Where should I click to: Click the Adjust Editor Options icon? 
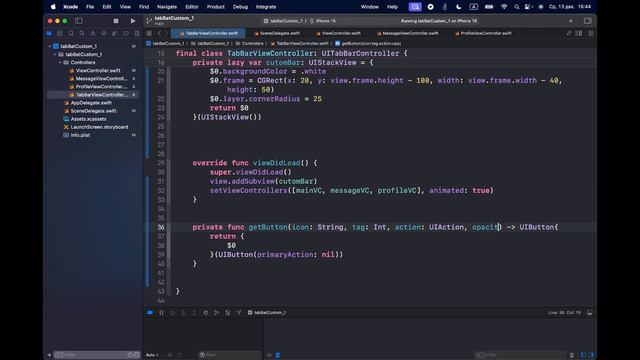pos(579,33)
